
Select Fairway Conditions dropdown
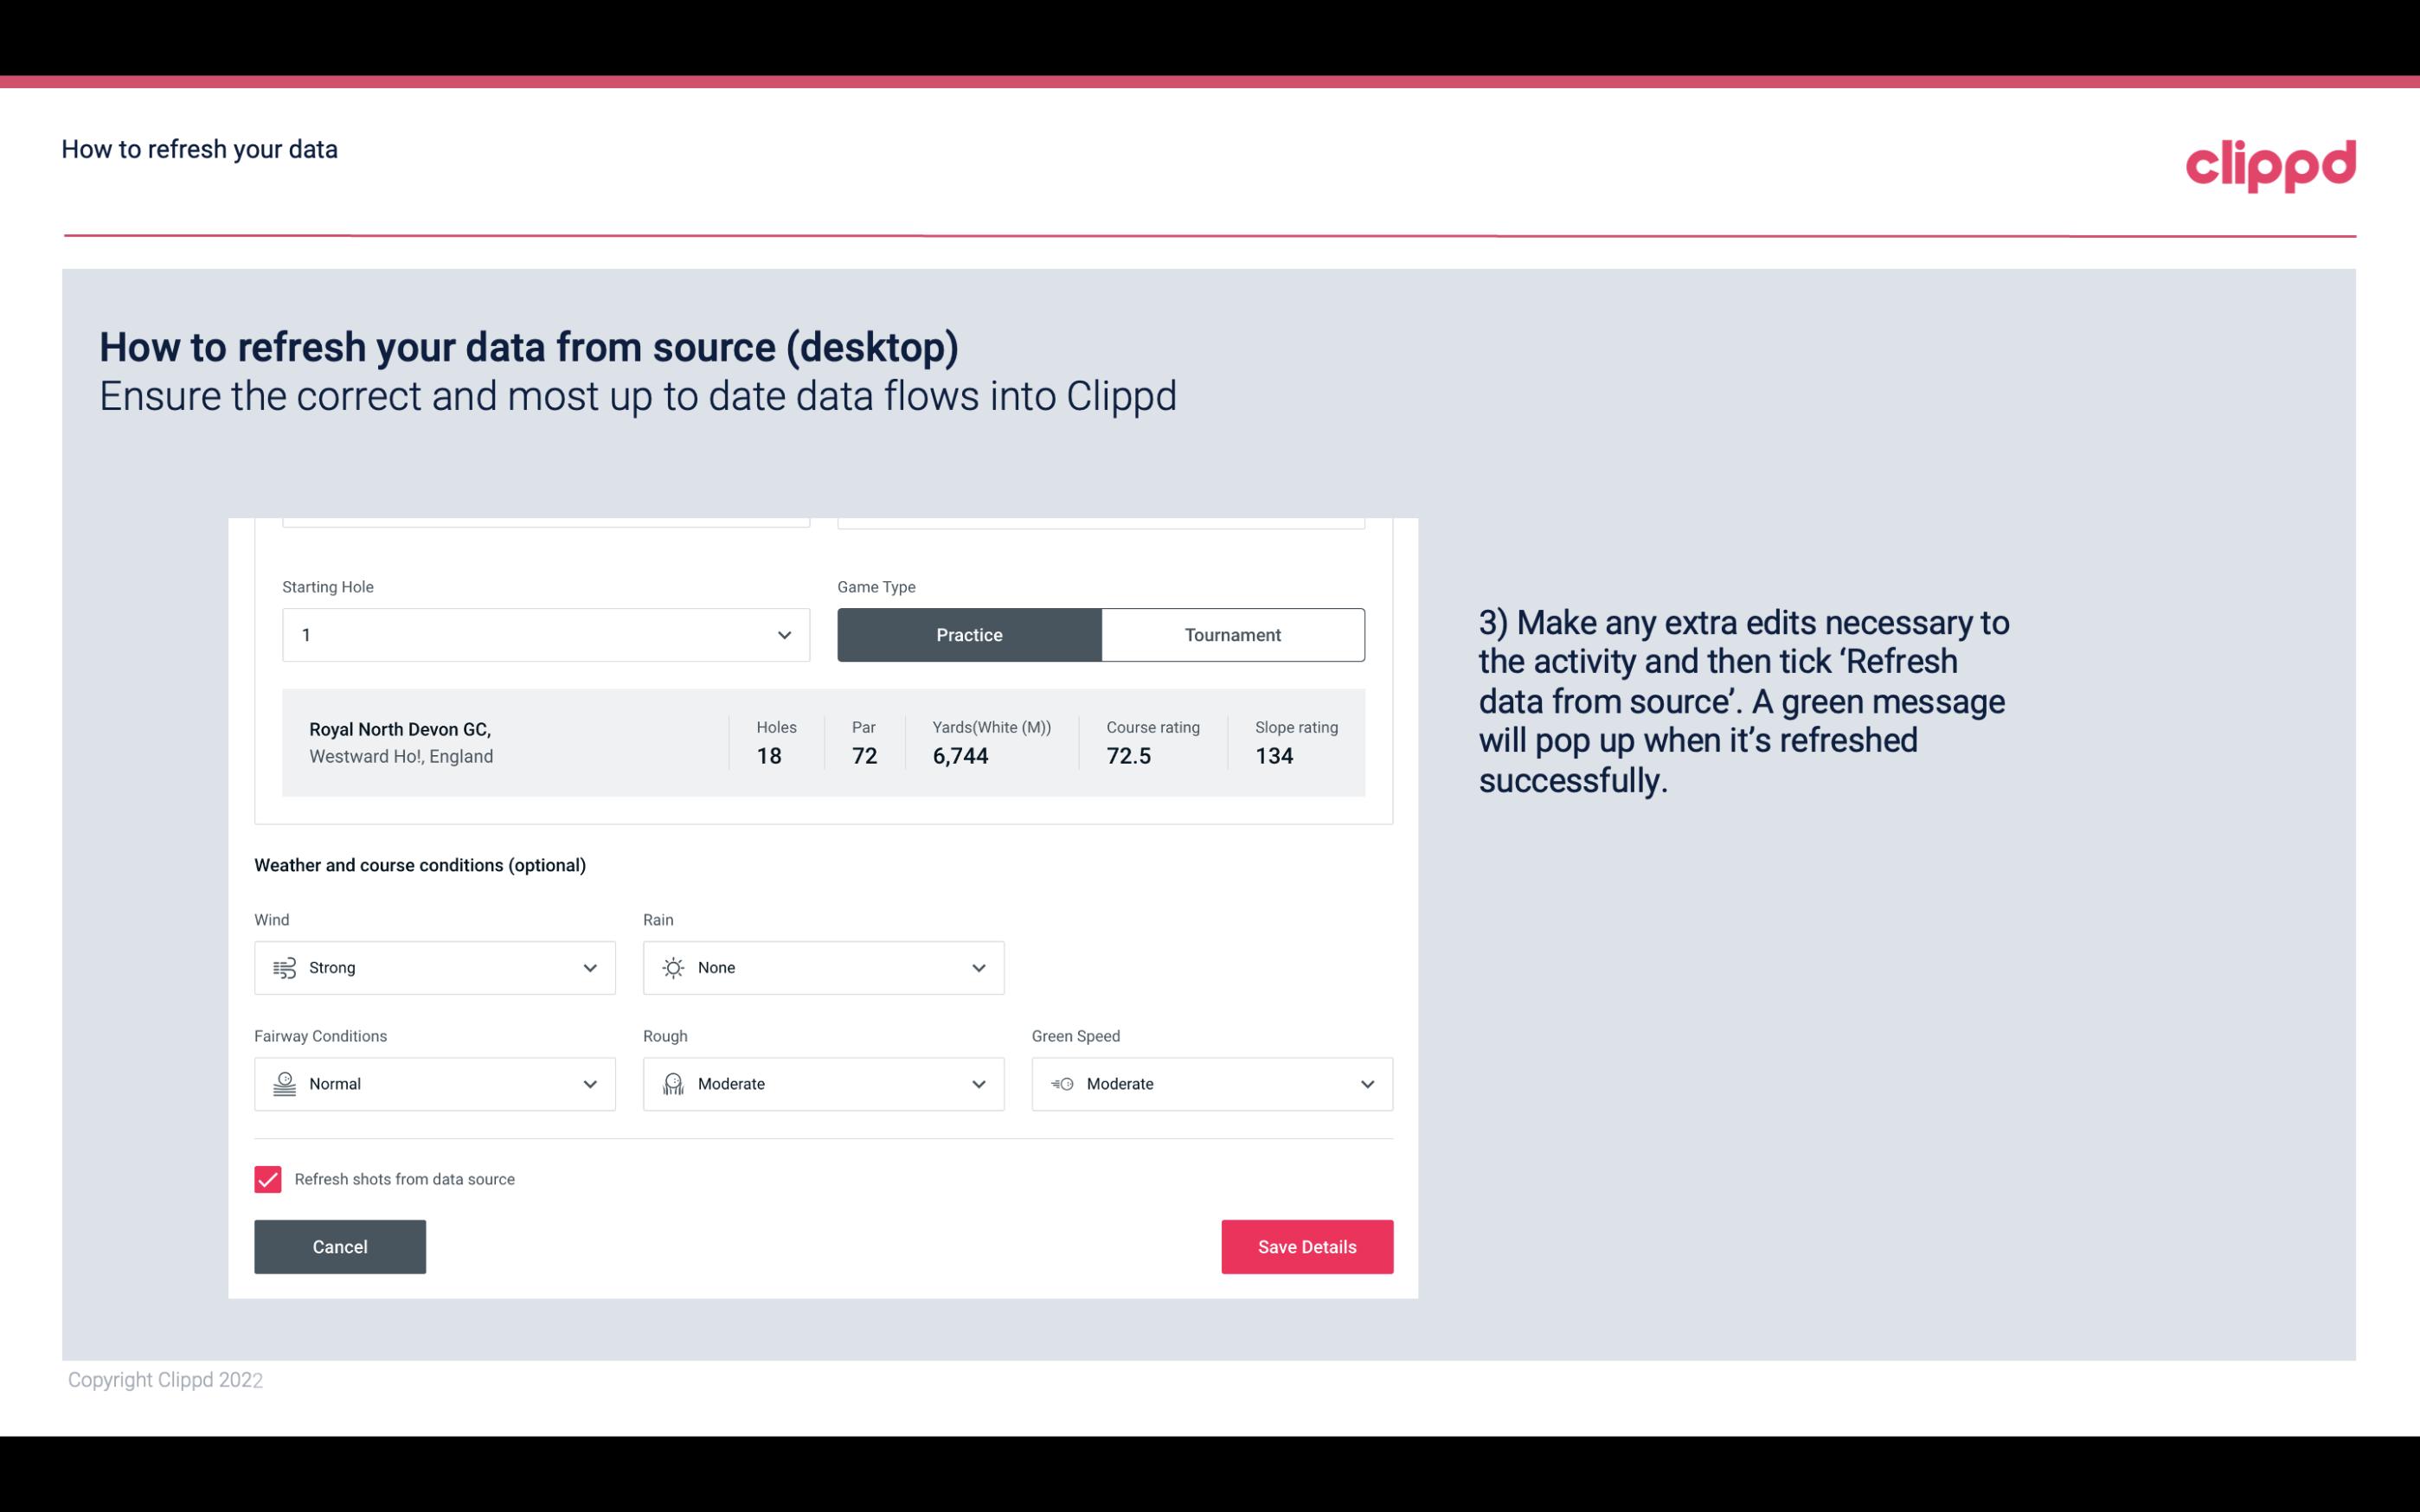point(433,1082)
